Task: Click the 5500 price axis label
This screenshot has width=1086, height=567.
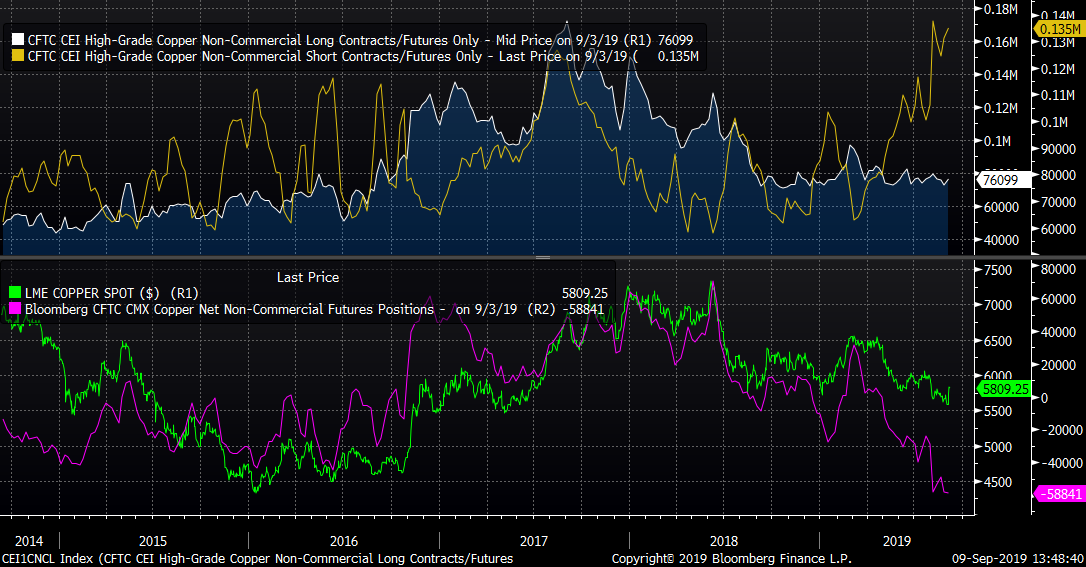Action: (998, 411)
